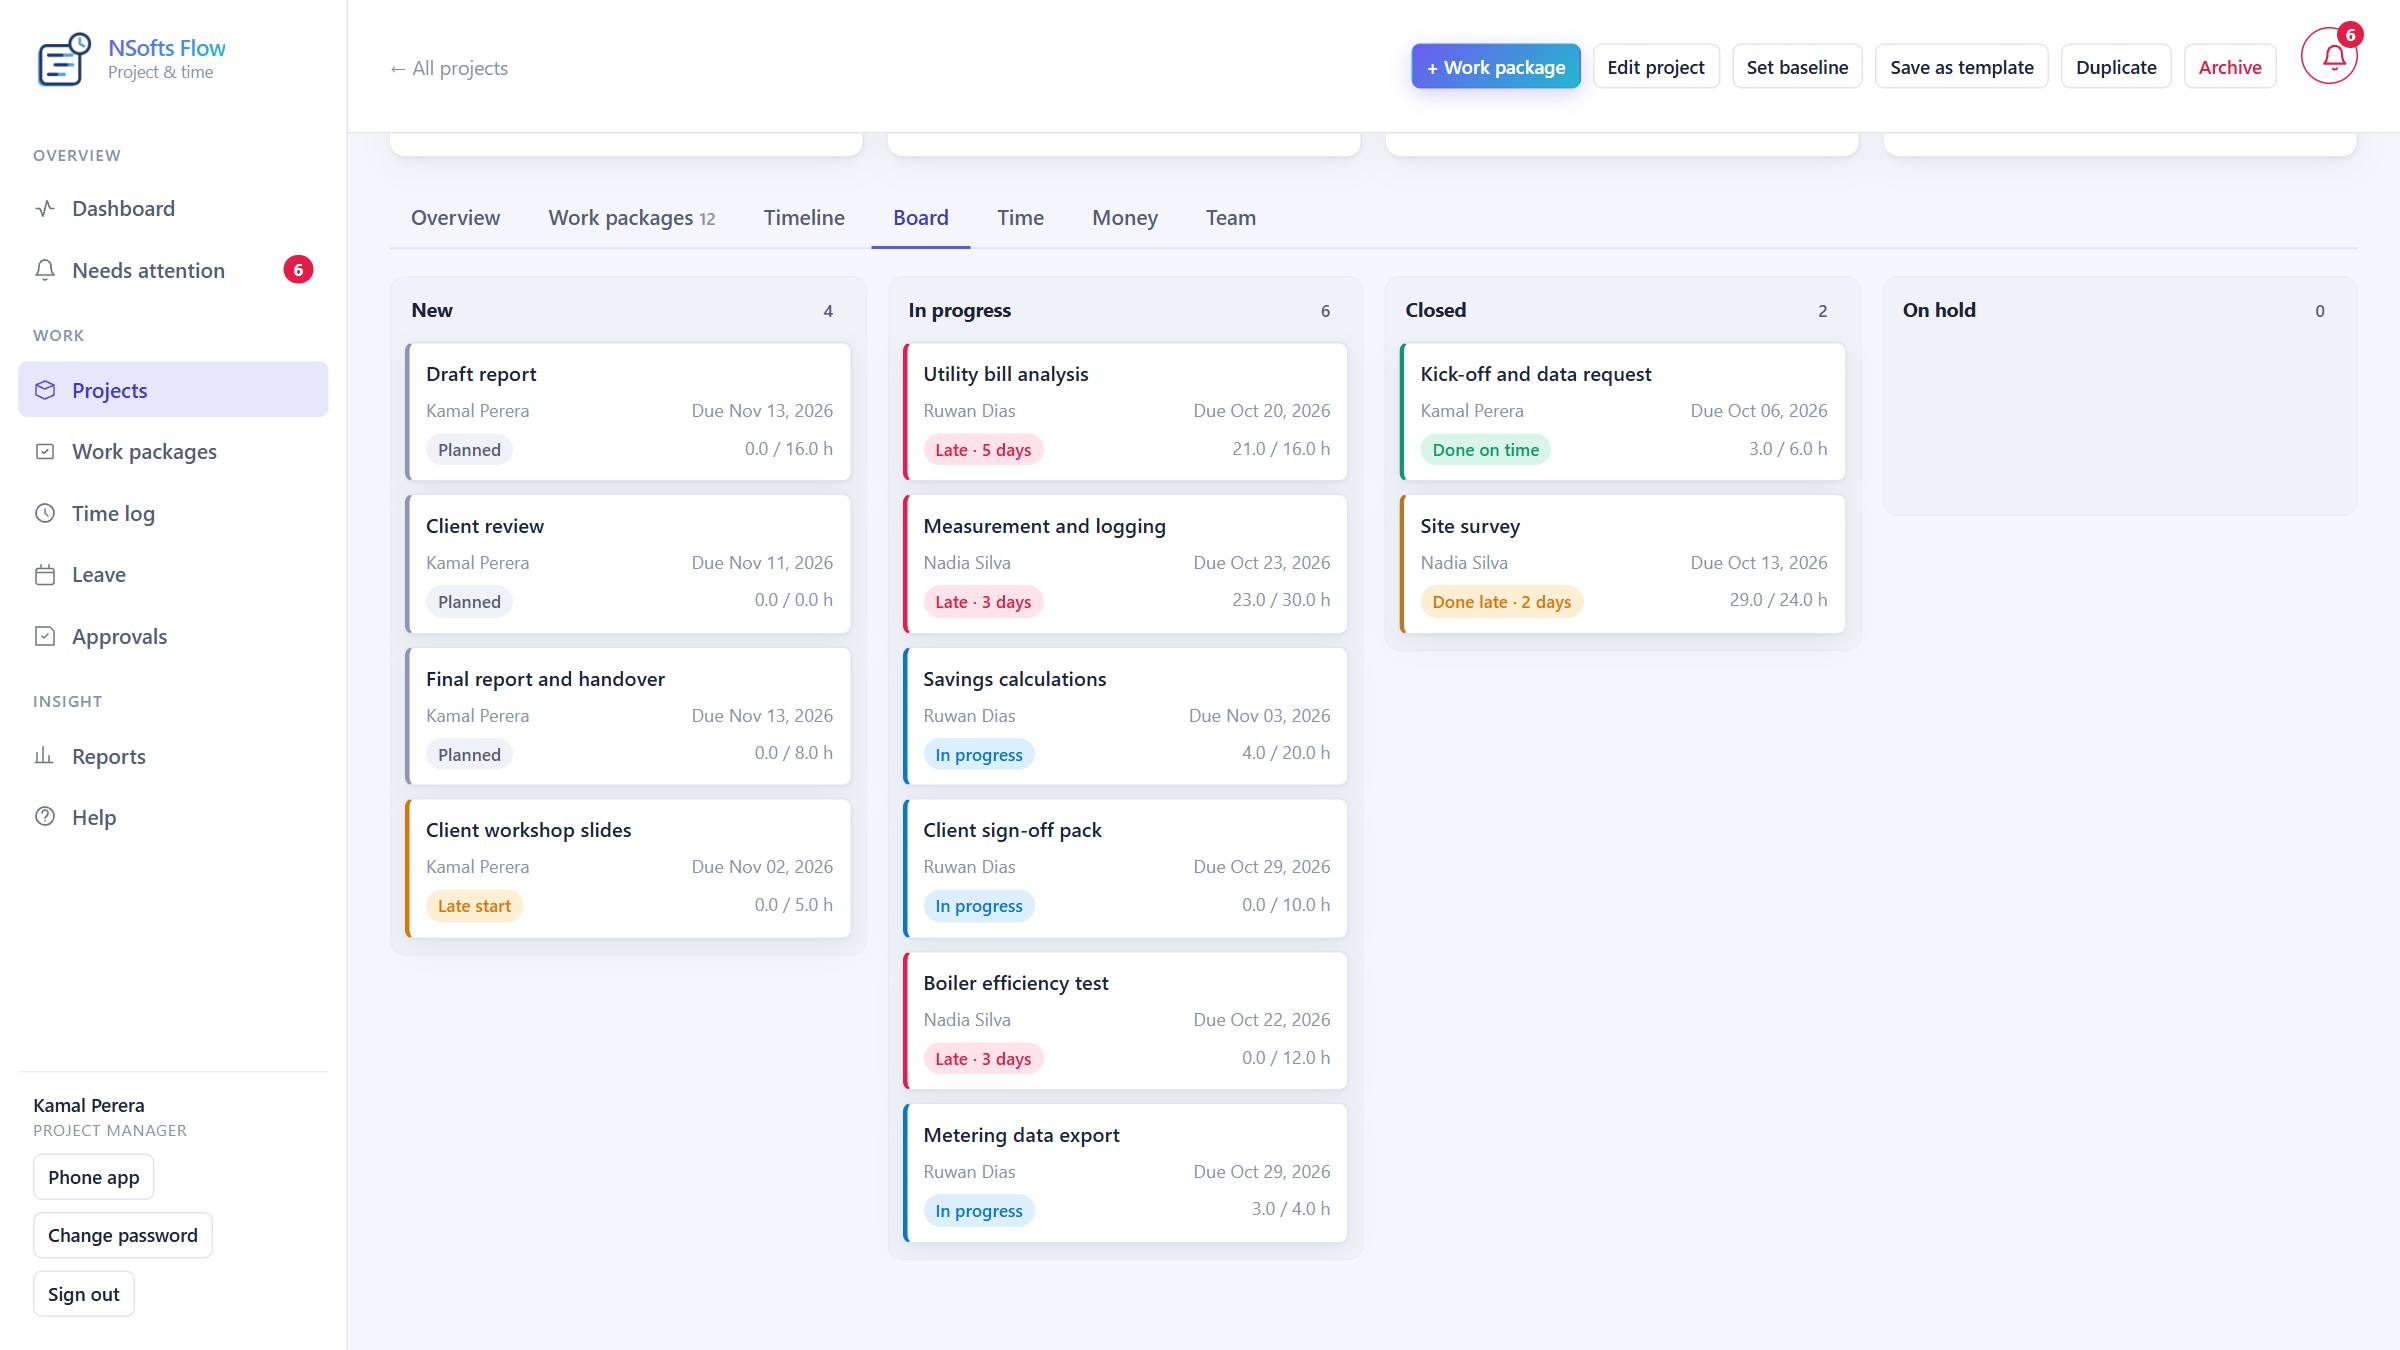Viewport: 2400px width, 1350px height.
Task: Open Reports in the sidebar
Action: (x=173, y=756)
